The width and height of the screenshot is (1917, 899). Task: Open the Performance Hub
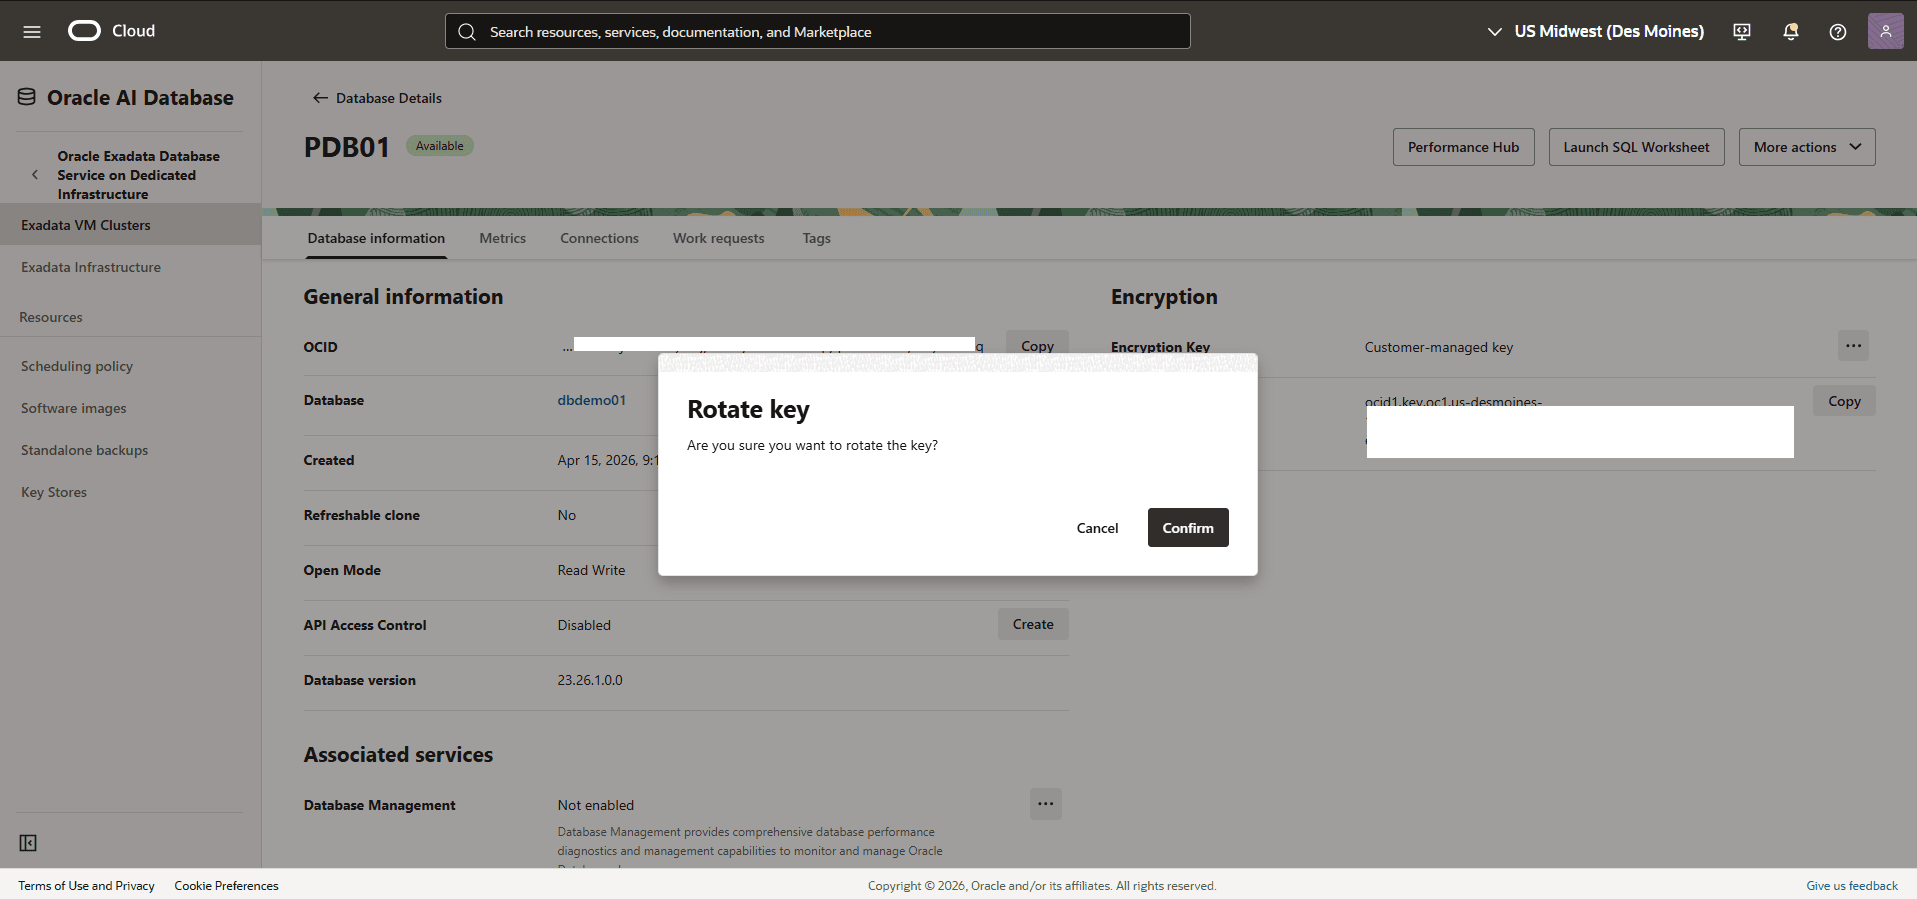(1463, 147)
